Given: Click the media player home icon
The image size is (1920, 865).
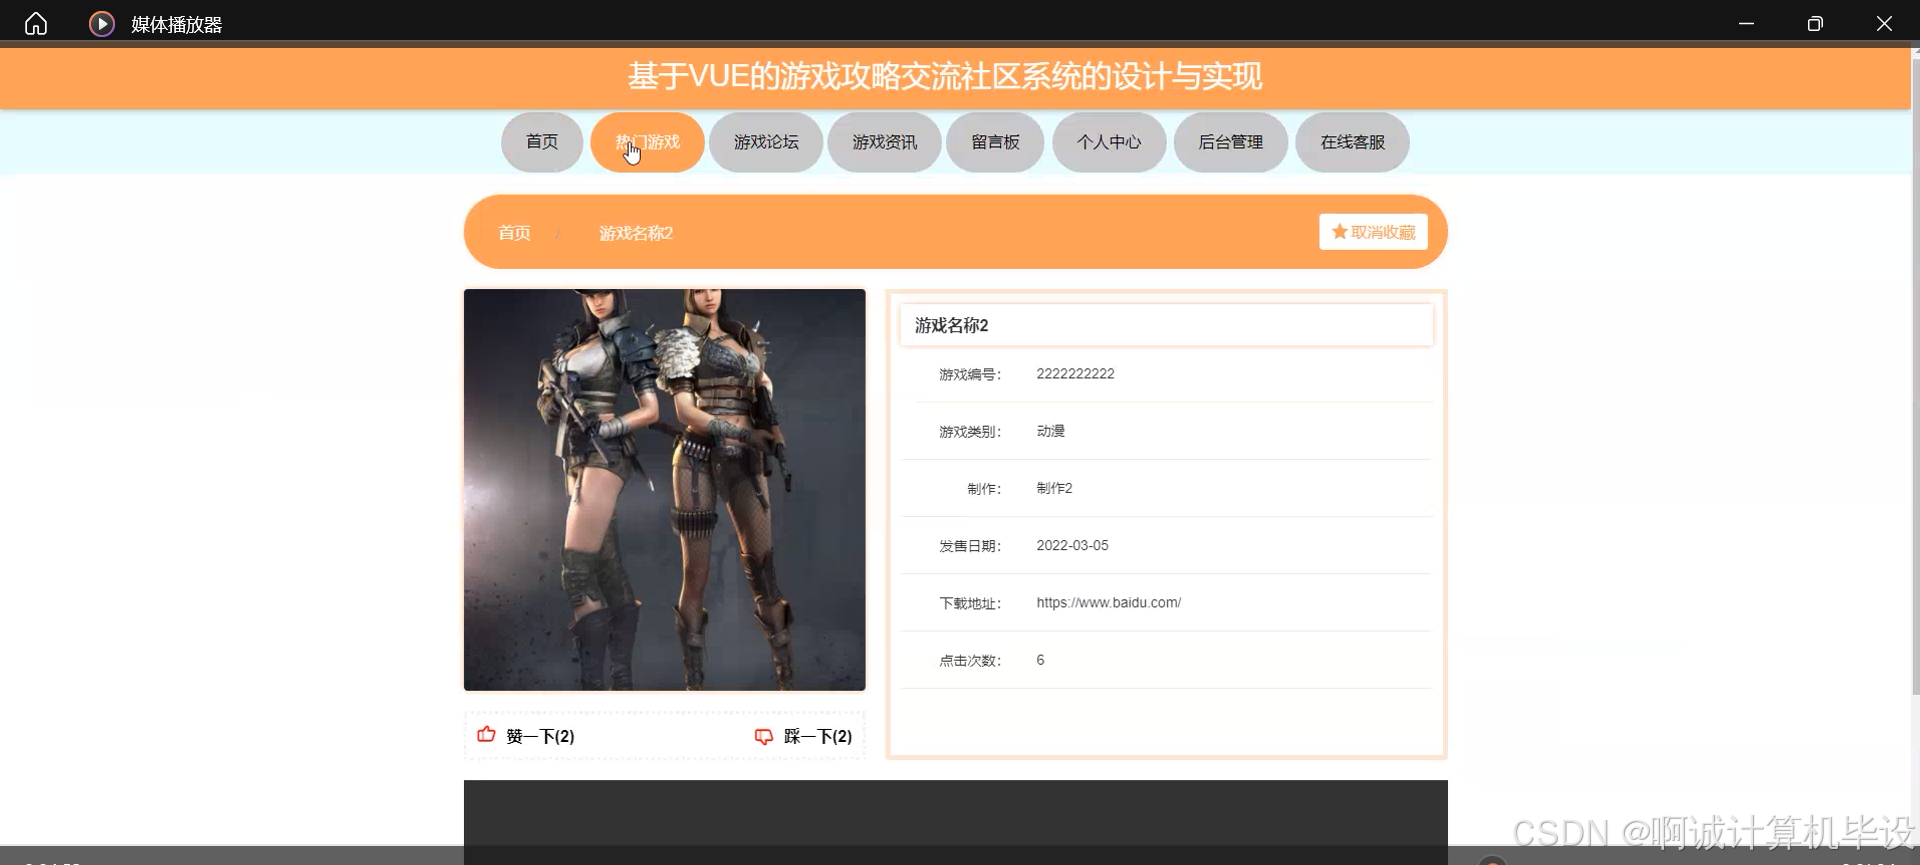Looking at the screenshot, I should (36, 24).
